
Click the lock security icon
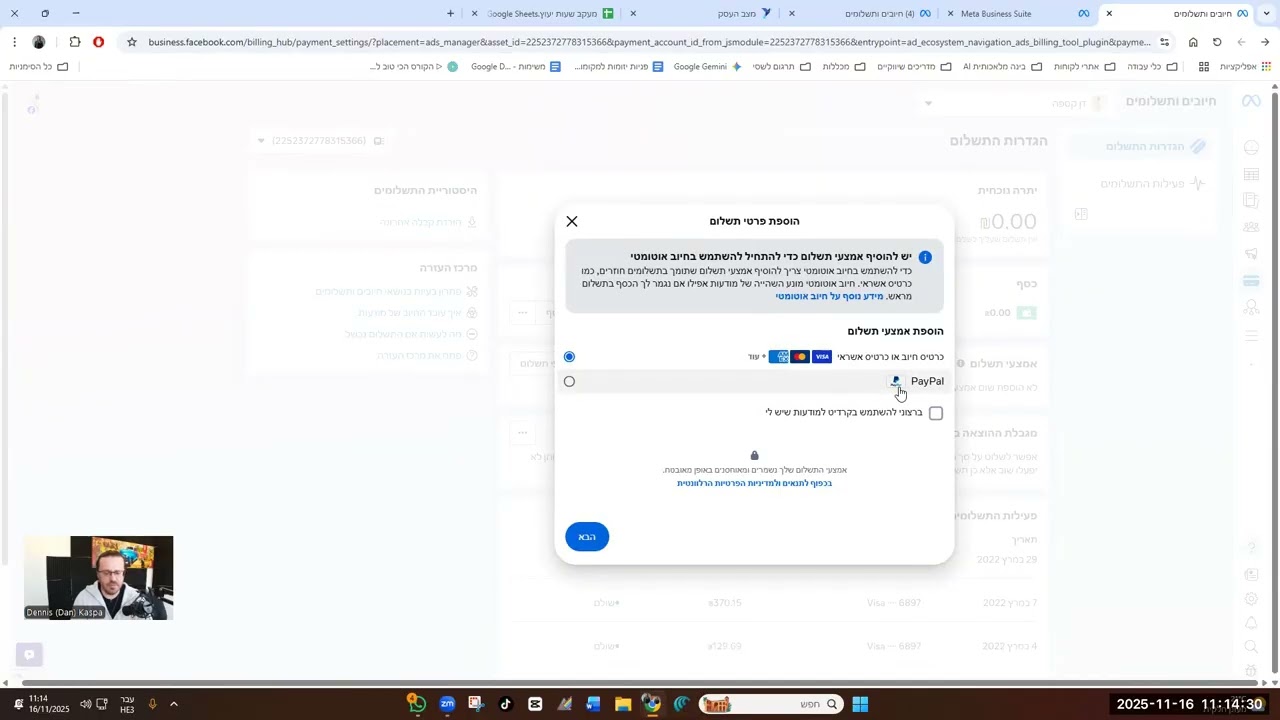coord(755,456)
